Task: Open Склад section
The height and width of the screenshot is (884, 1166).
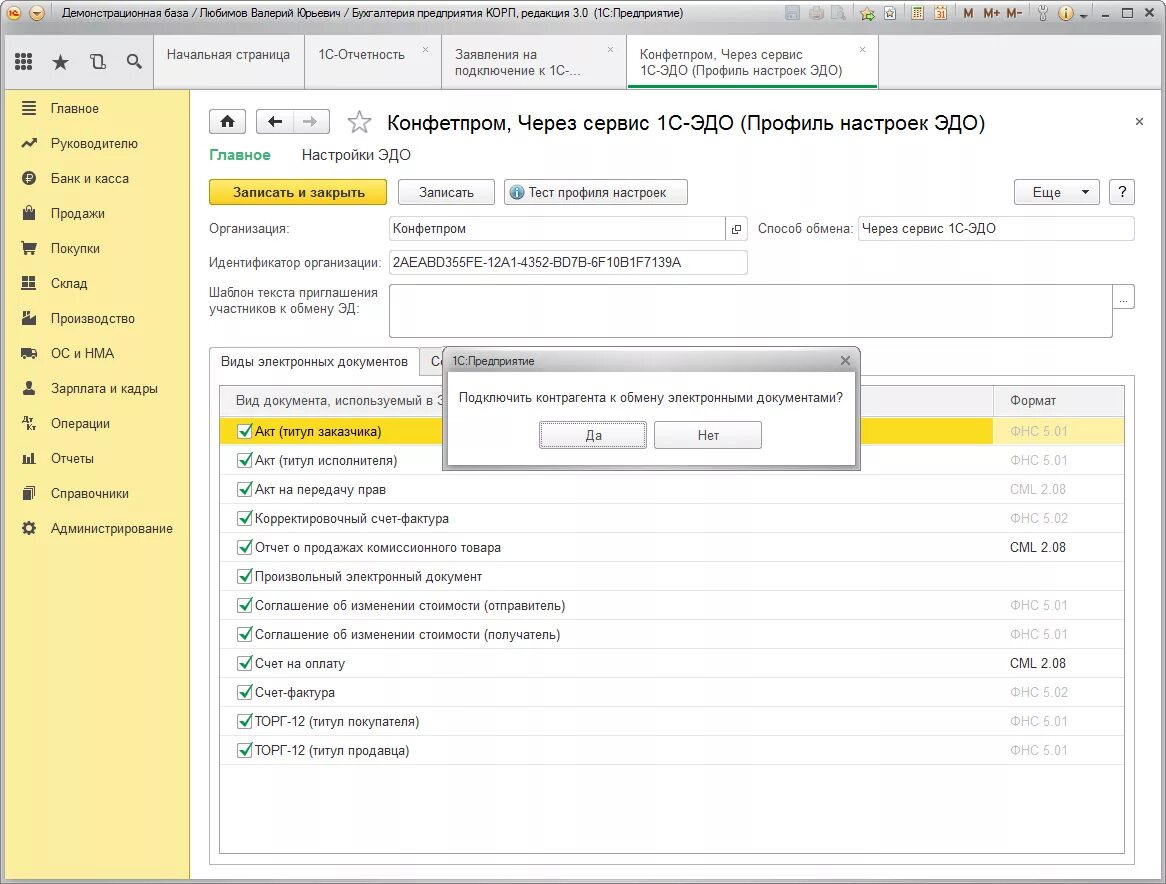Action: click(x=69, y=283)
